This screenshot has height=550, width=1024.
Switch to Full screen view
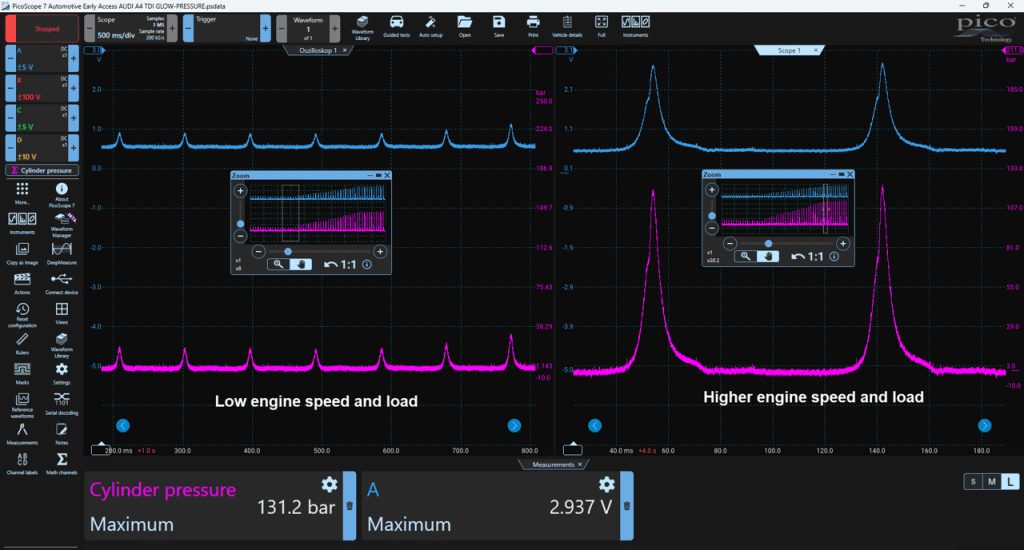coord(601,27)
